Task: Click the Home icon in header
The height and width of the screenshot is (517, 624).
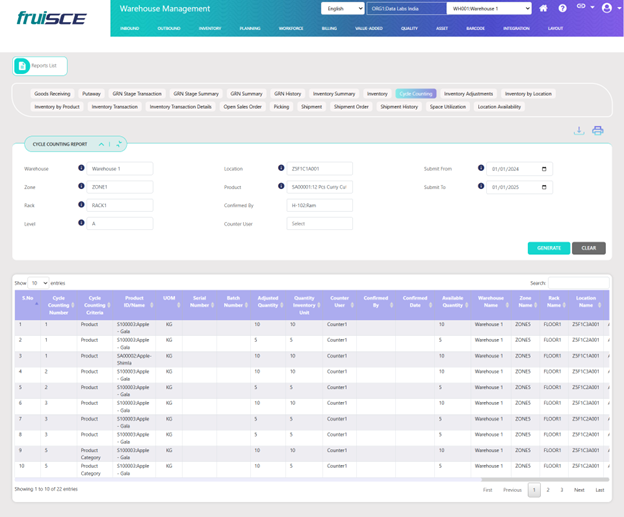Action: (x=543, y=8)
